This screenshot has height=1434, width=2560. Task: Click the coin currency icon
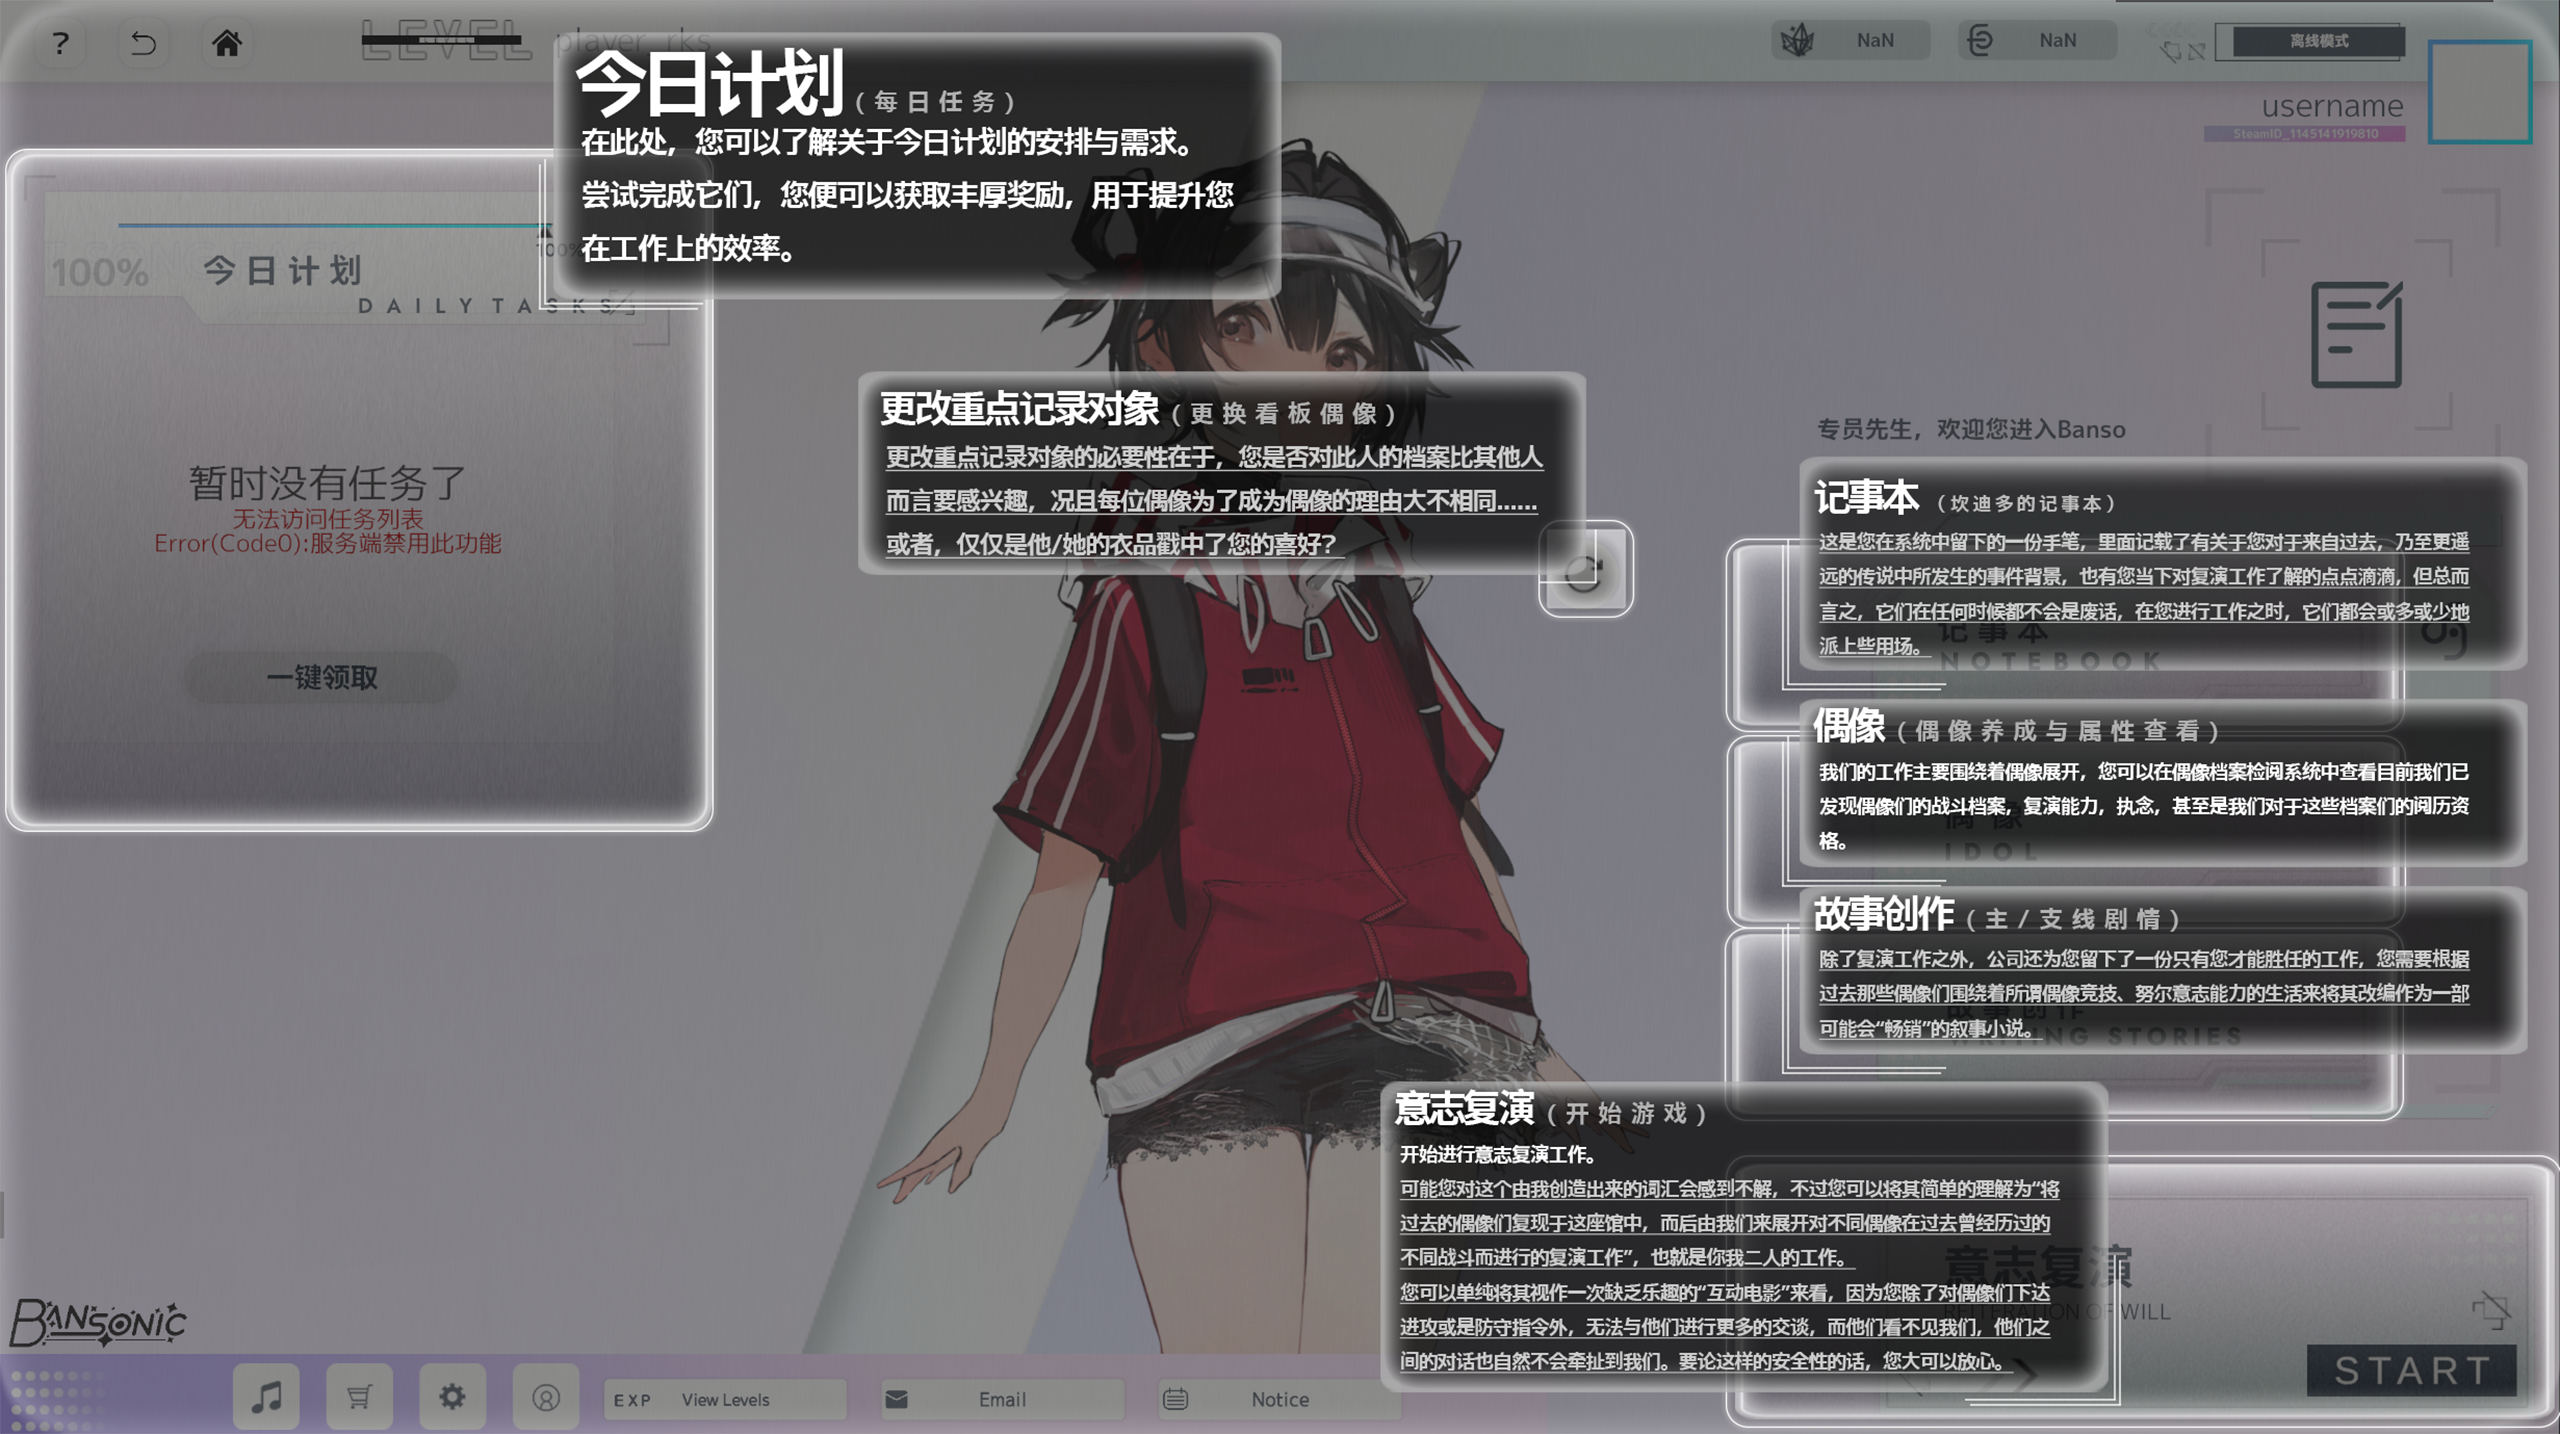point(1980,40)
